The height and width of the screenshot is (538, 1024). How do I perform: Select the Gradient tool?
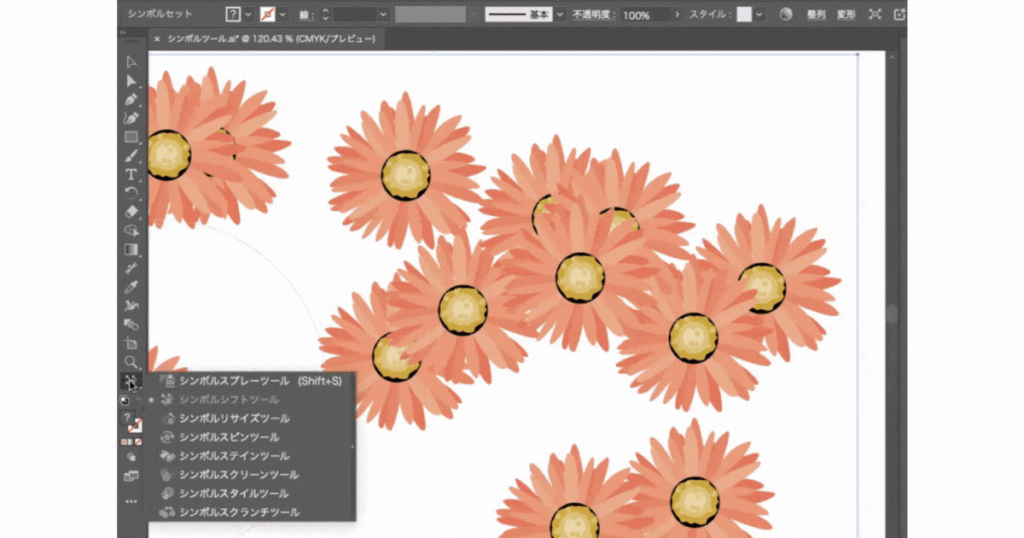(x=131, y=249)
